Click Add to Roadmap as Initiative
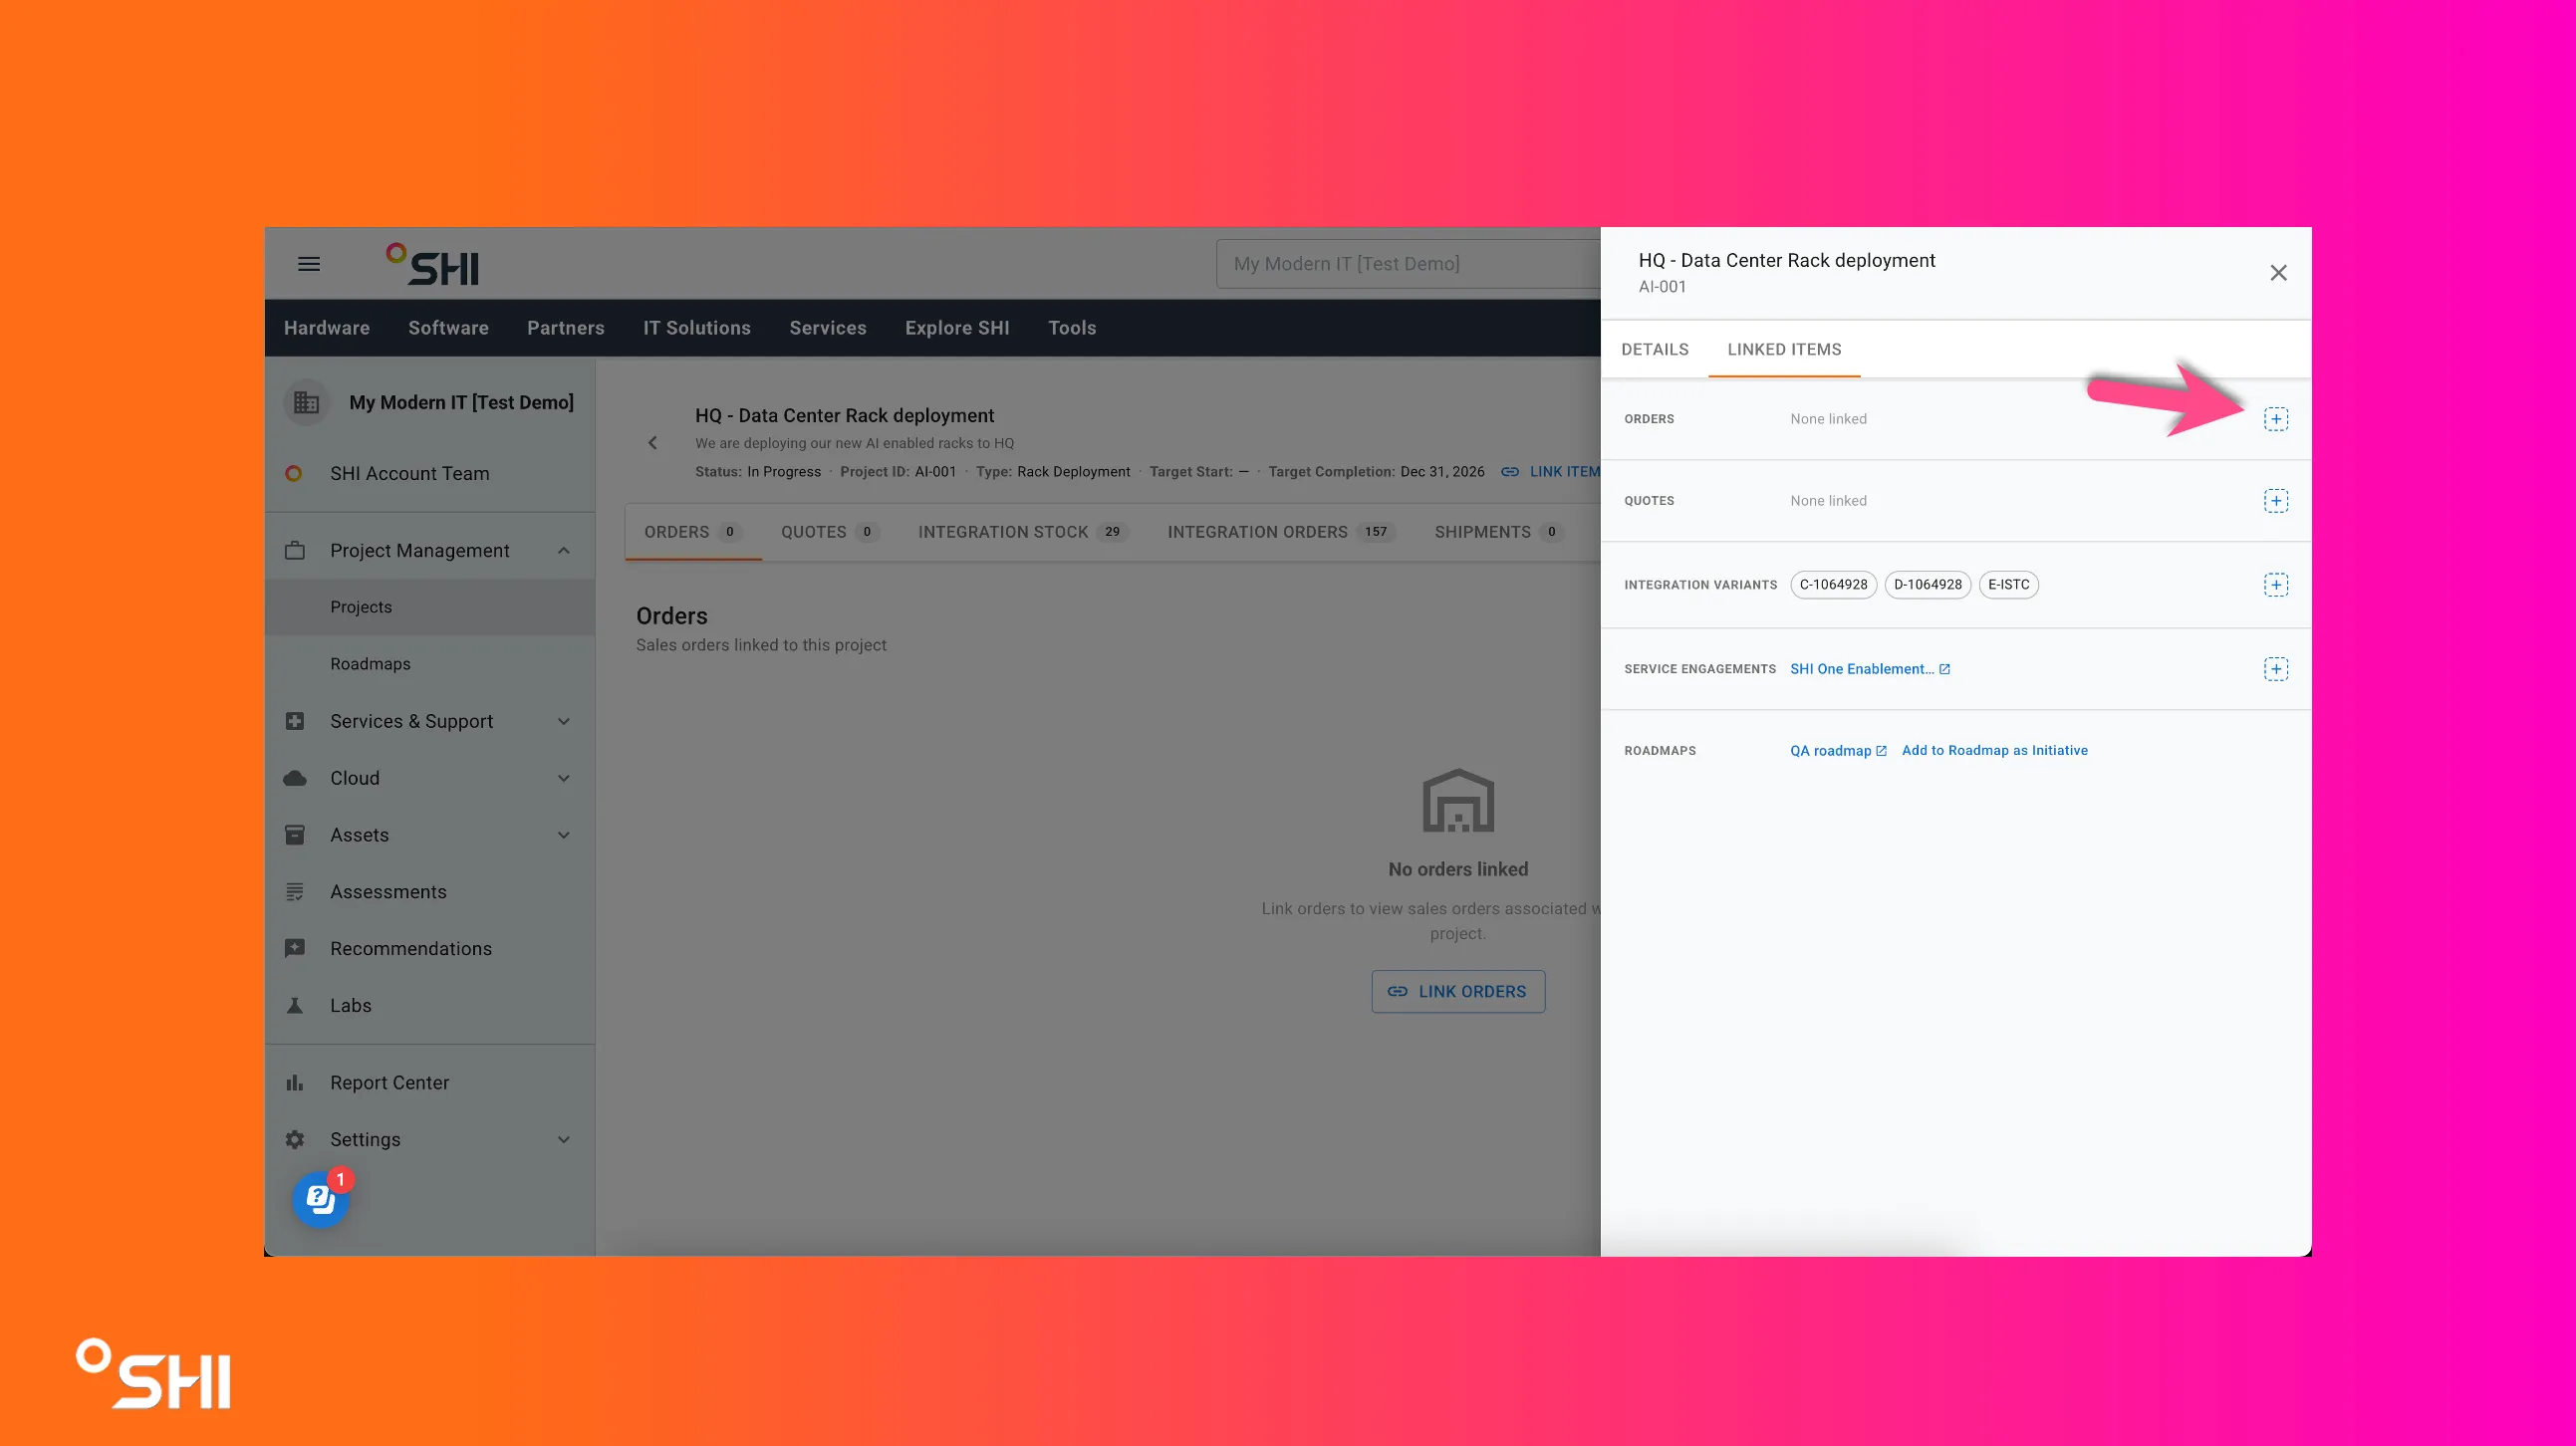2576x1446 pixels. [x=1994, y=751]
